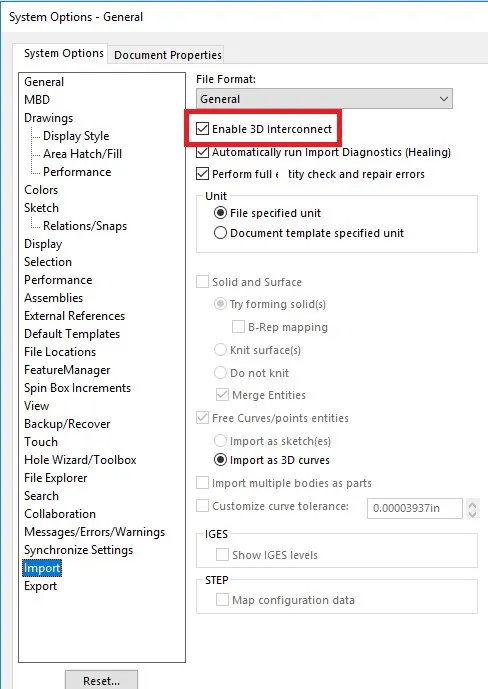The width and height of the screenshot is (488, 689).
Task: Select Sketch in the options list
Action: click(x=41, y=208)
